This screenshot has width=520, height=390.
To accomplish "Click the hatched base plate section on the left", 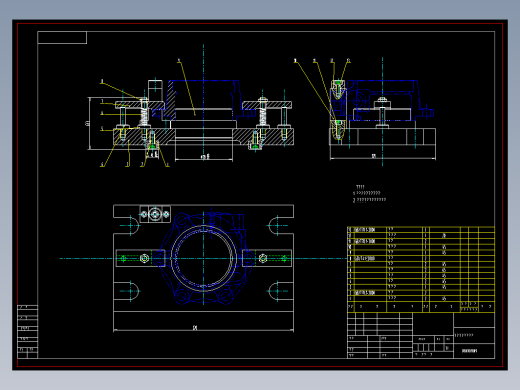I will (143, 137).
